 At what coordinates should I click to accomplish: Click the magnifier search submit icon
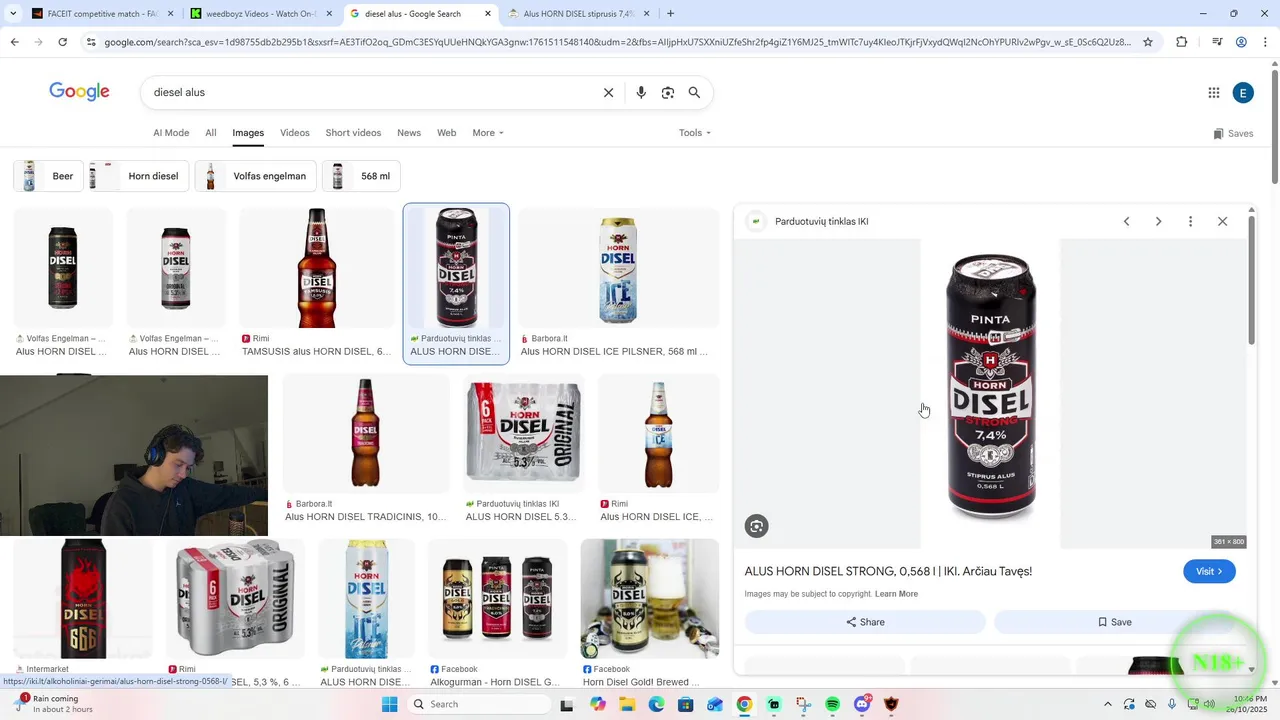(x=694, y=93)
